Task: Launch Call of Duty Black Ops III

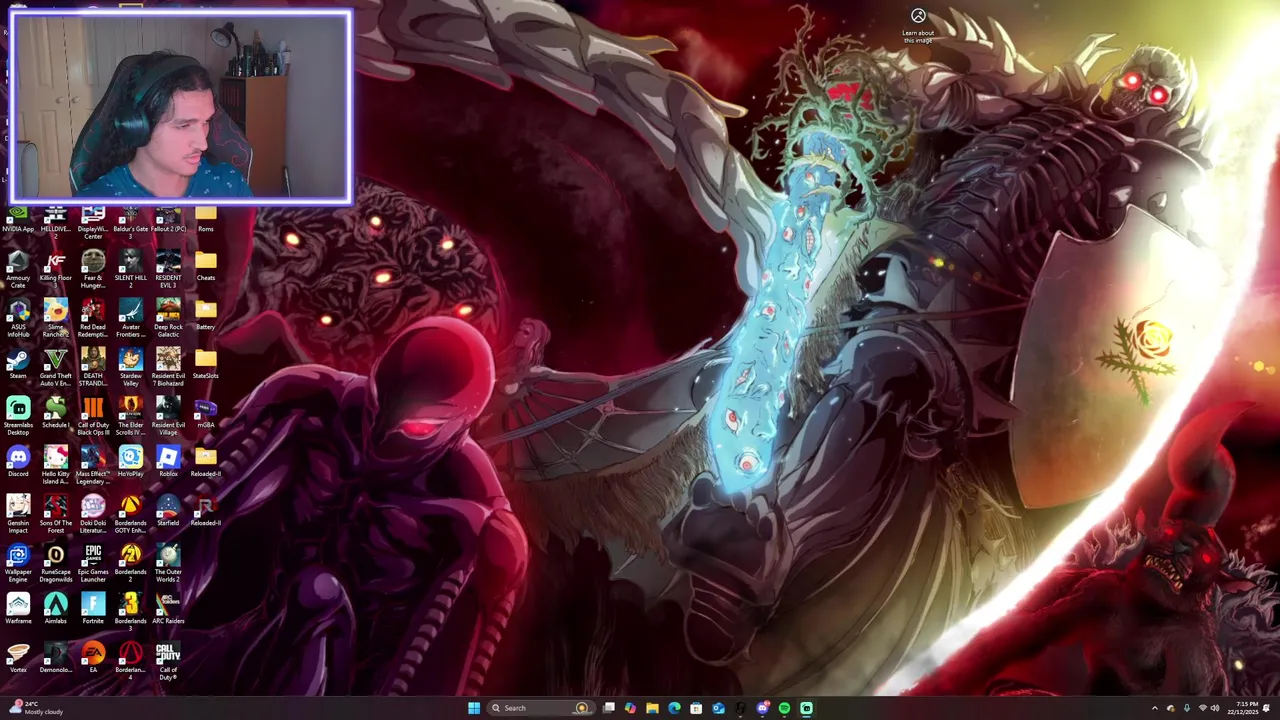Action: pos(93,416)
